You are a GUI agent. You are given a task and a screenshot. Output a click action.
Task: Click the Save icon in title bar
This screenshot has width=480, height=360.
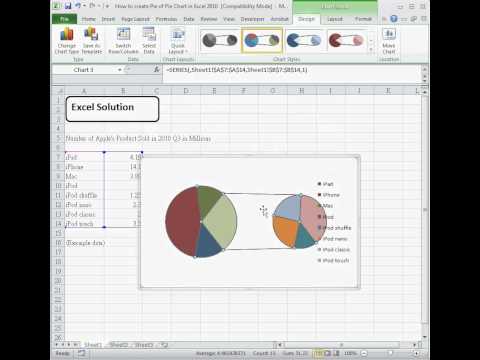(68, 6)
